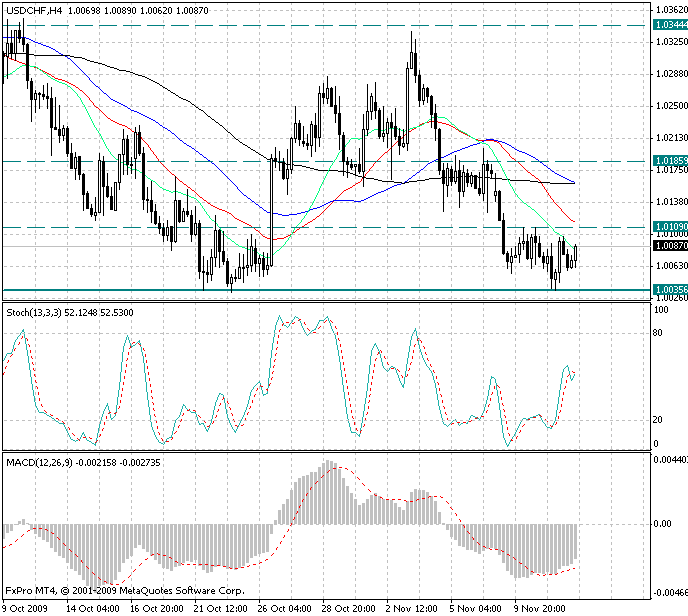The height and width of the screenshot is (616, 688).
Task: Click the 21 Oct 12:00 time label
Action: (x=221, y=607)
